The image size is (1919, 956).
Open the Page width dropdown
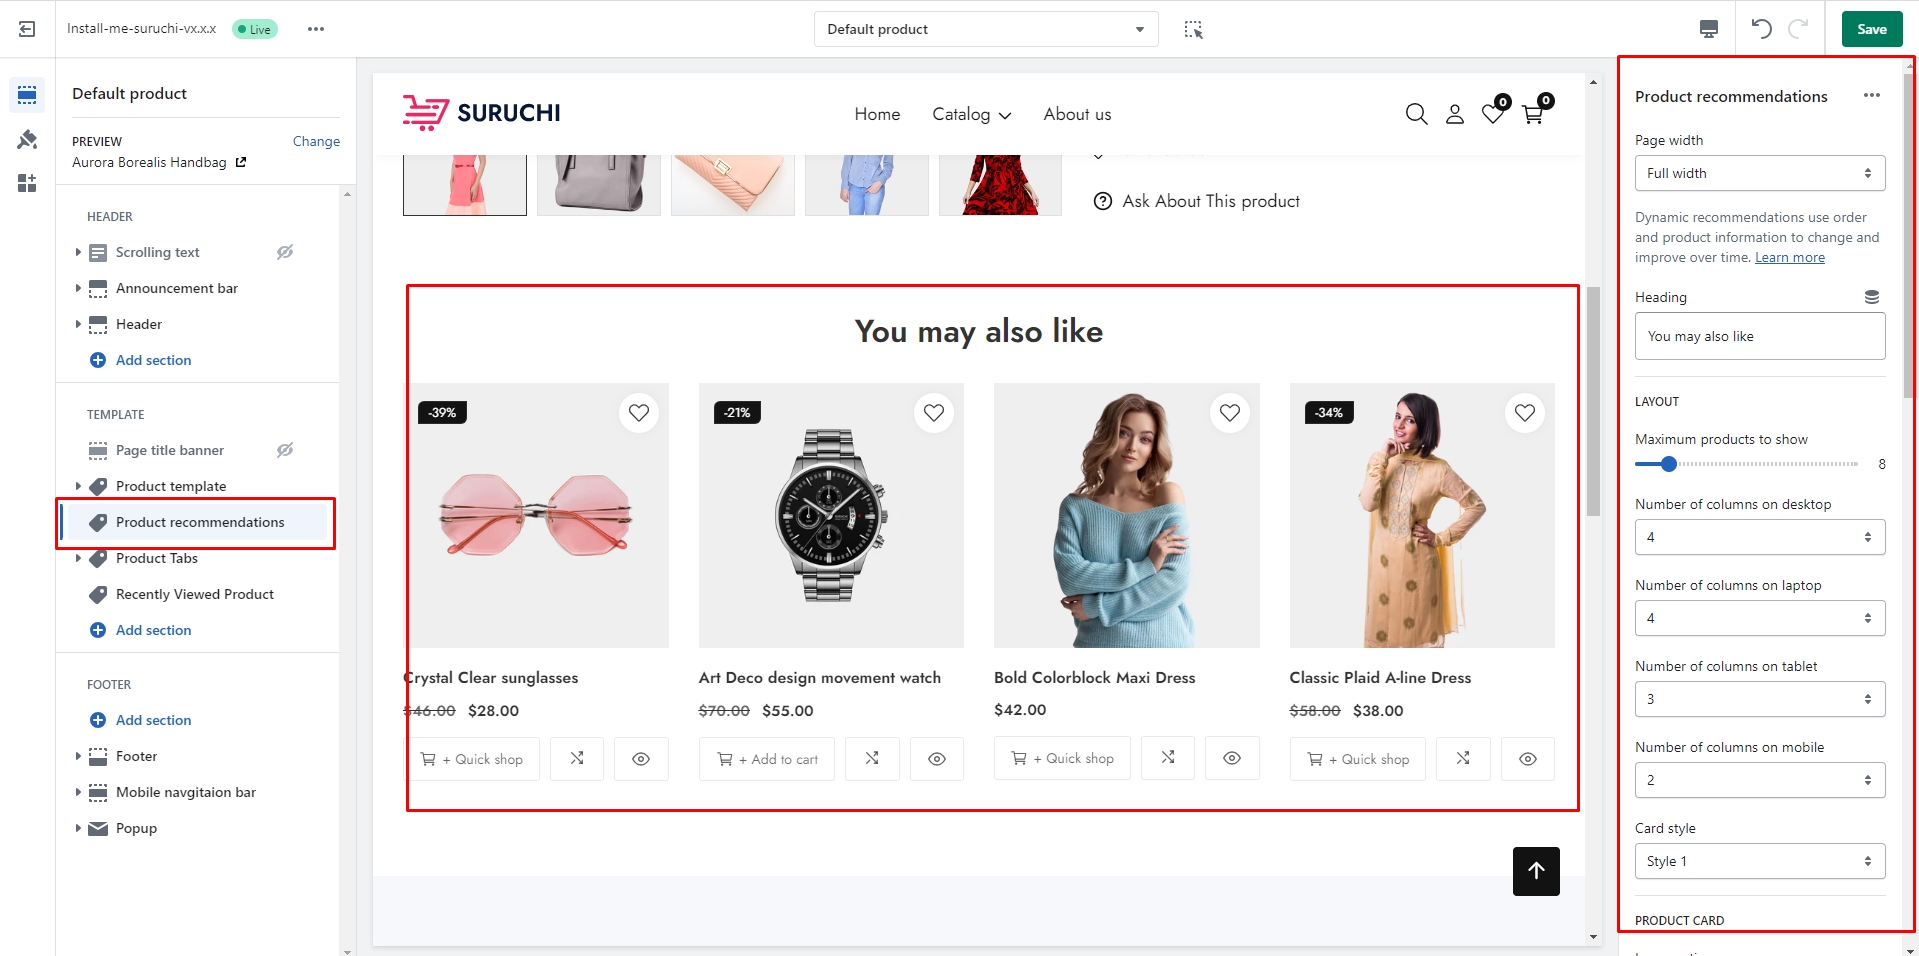[1759, 173]
